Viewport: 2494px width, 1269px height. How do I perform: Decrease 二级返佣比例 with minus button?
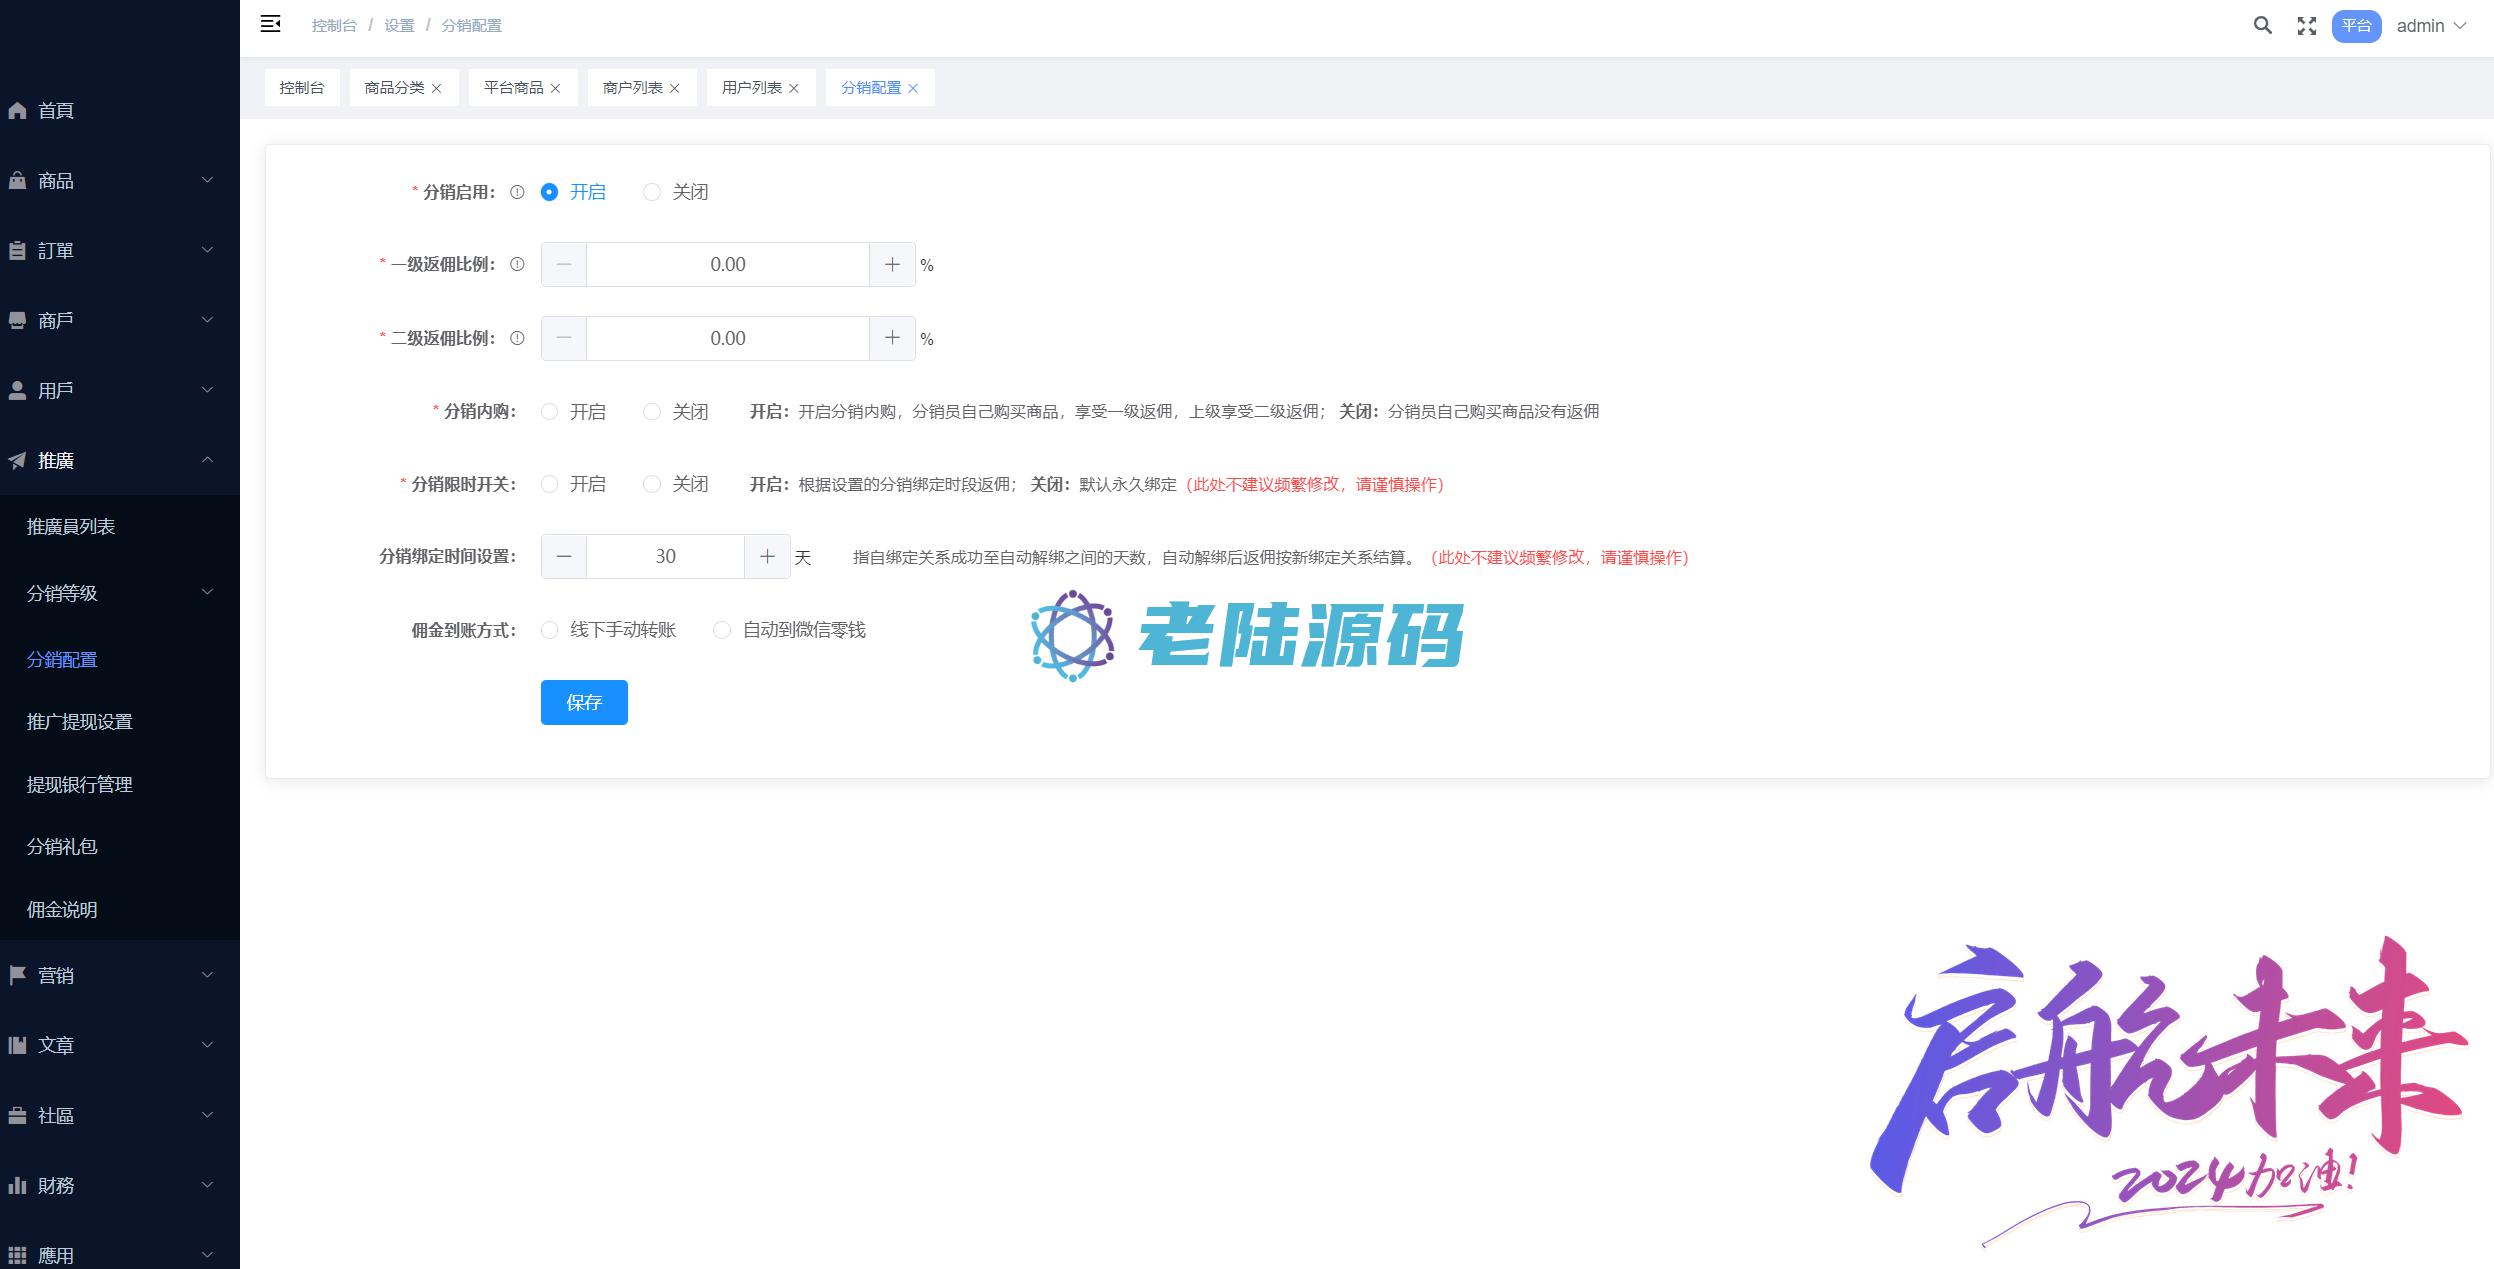pyautogui.click(x=564, y=339)
